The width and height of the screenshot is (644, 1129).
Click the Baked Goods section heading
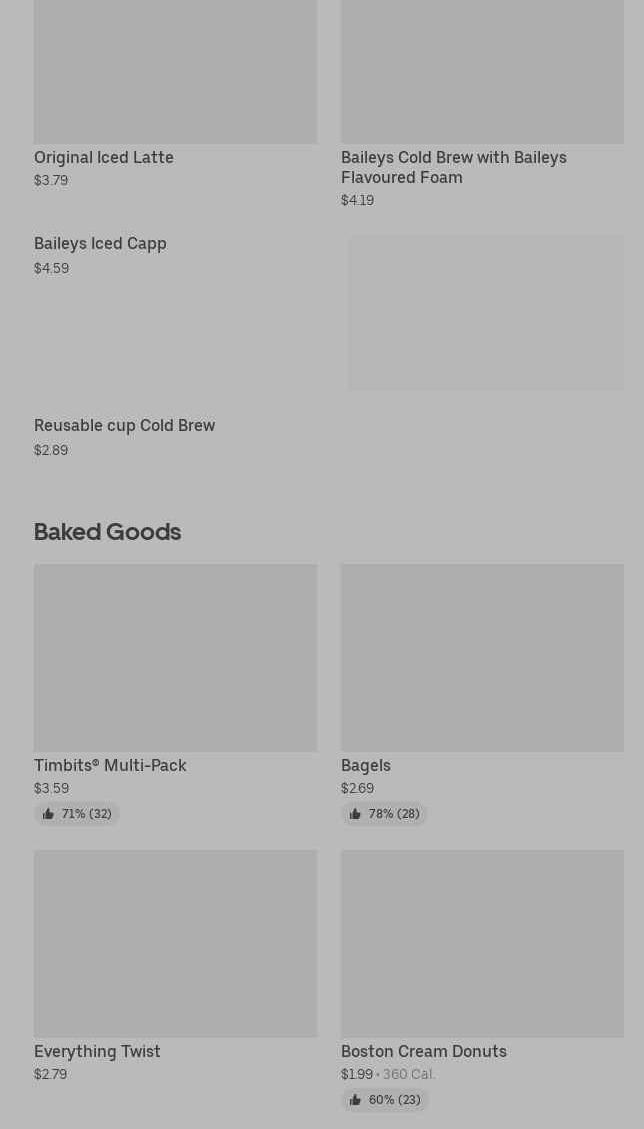[107, 531]
